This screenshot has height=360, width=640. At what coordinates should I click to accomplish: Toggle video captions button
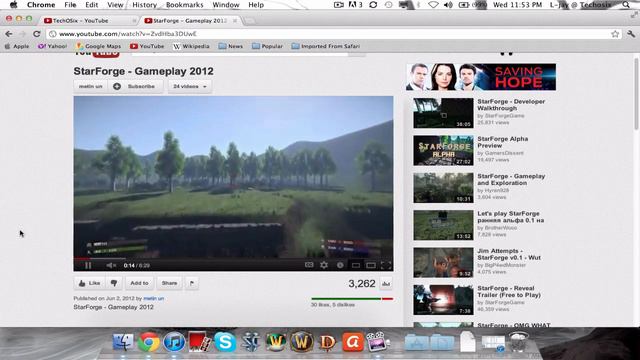tap(309, 265)
